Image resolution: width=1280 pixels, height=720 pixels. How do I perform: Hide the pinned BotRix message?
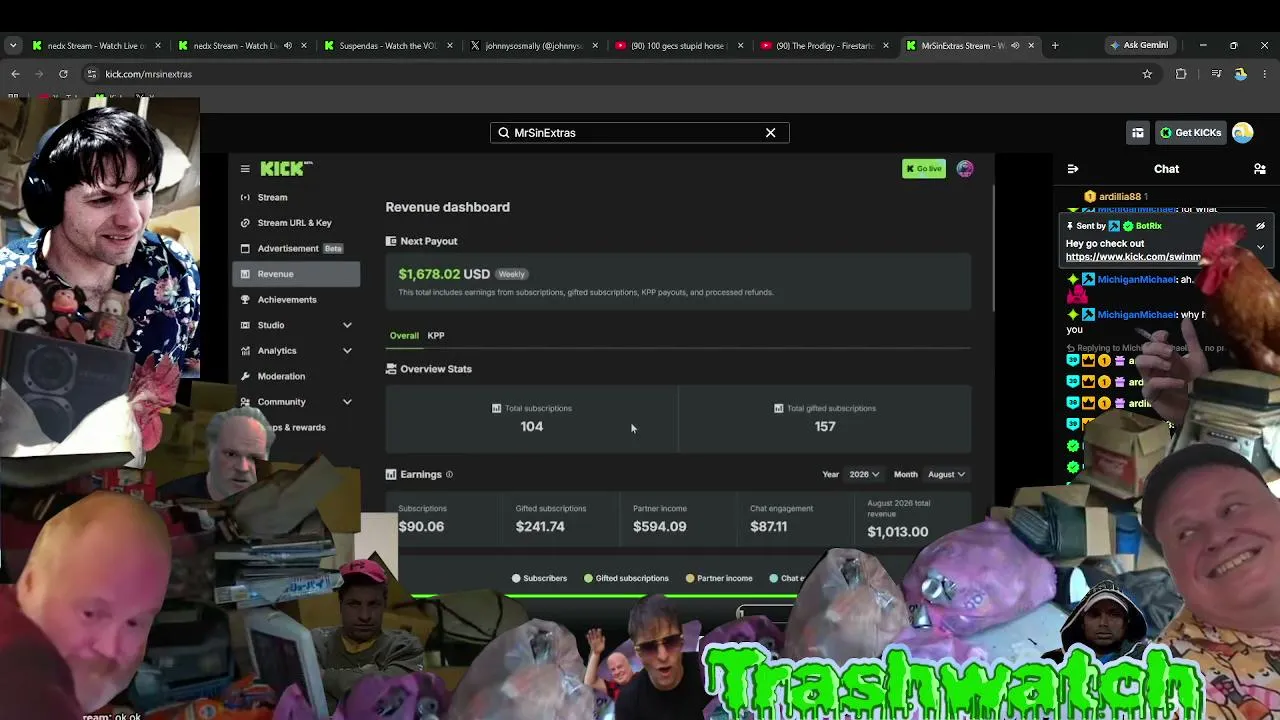tap(1260, 226)
